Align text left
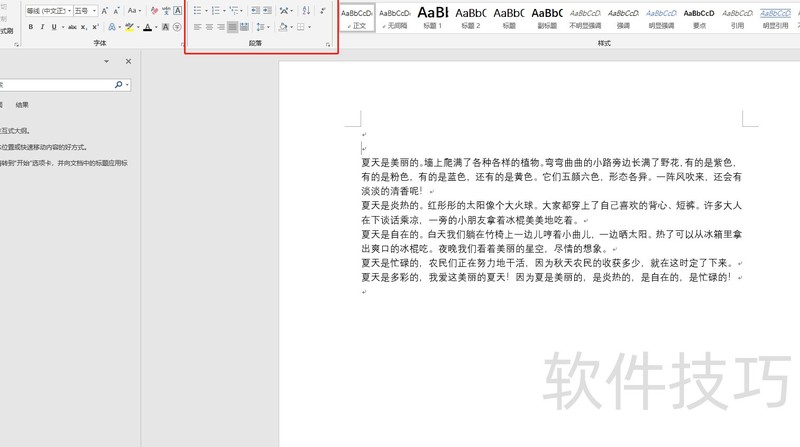800x447 pixels. [197, 27]
